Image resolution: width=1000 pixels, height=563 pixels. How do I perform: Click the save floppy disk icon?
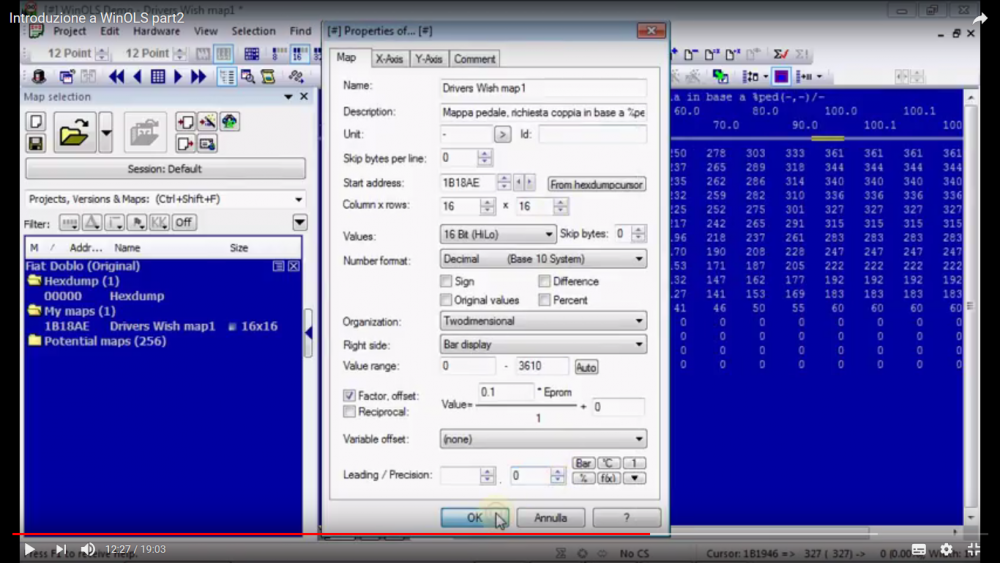[x=36, y=143]
